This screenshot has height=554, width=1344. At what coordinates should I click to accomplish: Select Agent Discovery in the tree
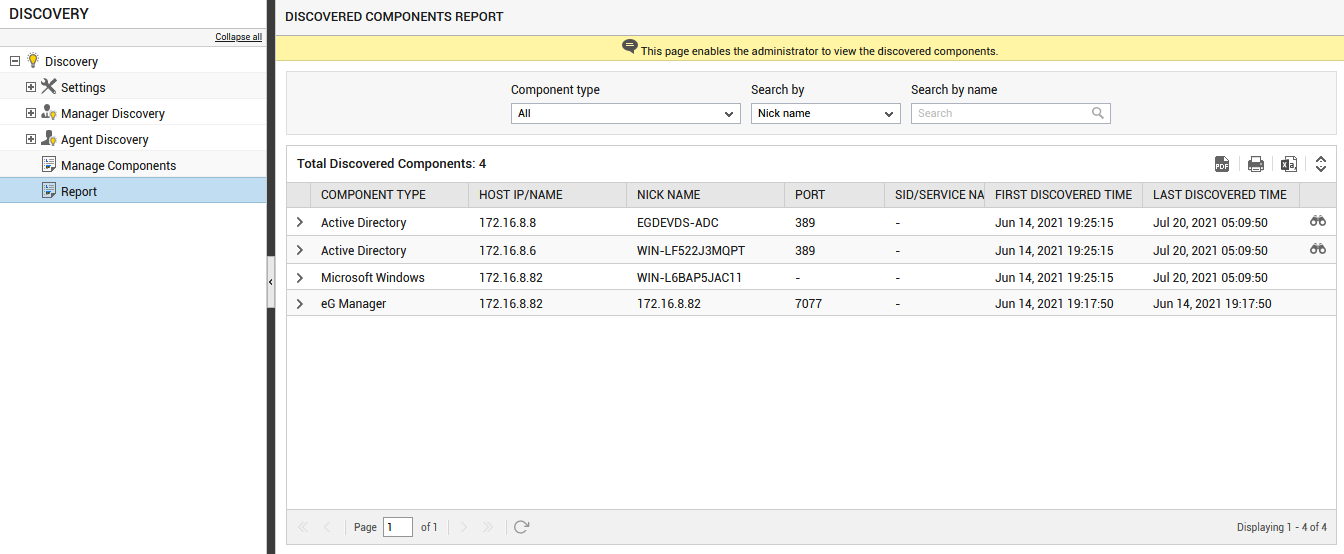tap(105, 140)
